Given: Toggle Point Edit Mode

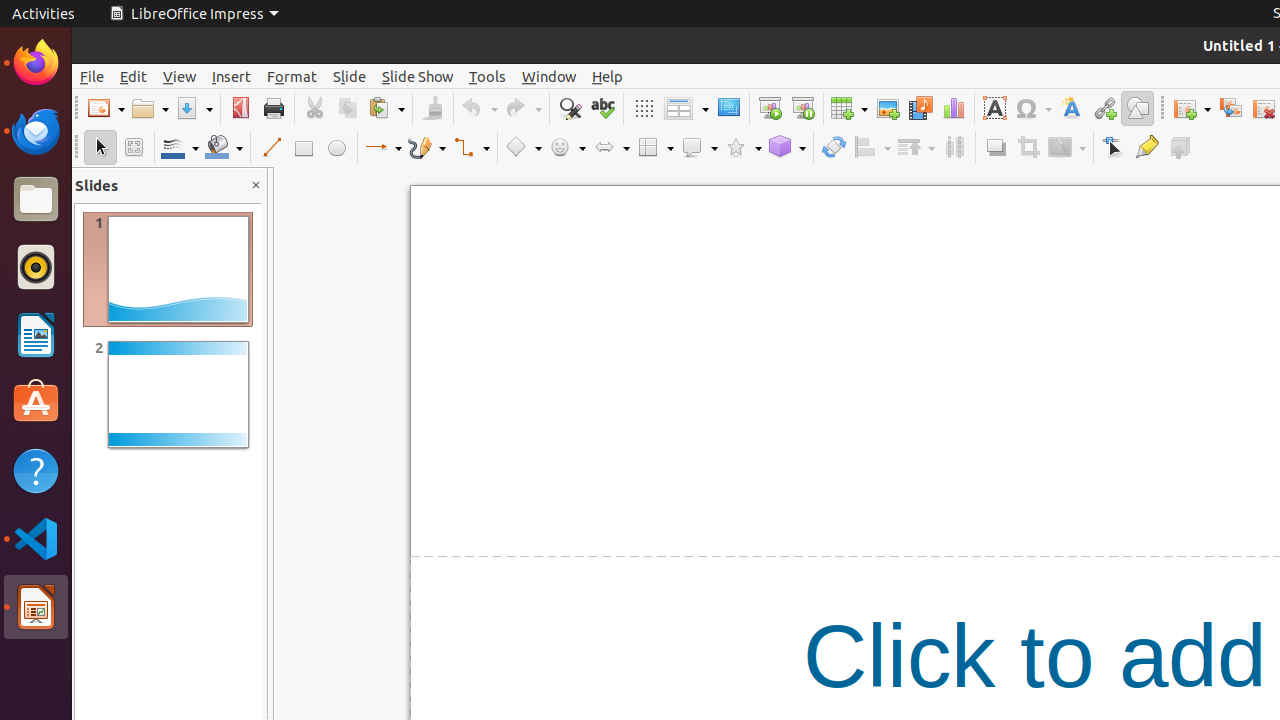Looking at the screenshot, I should (1114, 147).
